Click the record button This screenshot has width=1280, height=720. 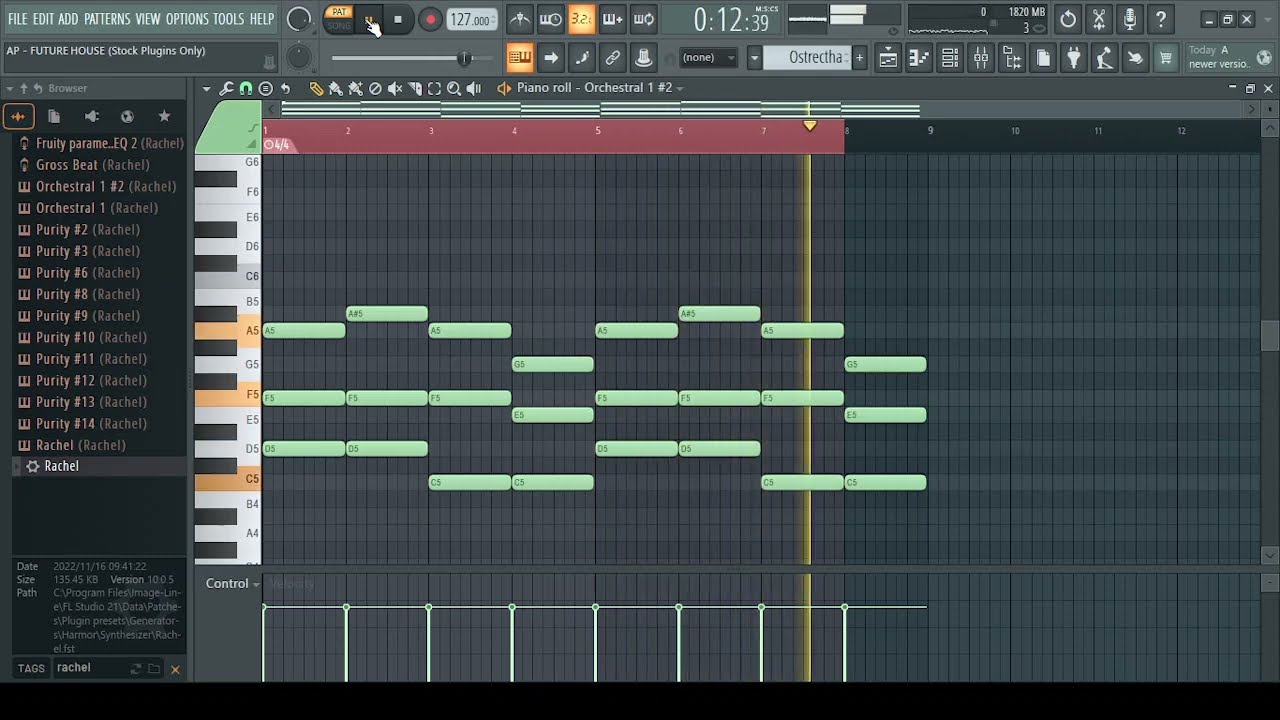click(x=430, y=19)
